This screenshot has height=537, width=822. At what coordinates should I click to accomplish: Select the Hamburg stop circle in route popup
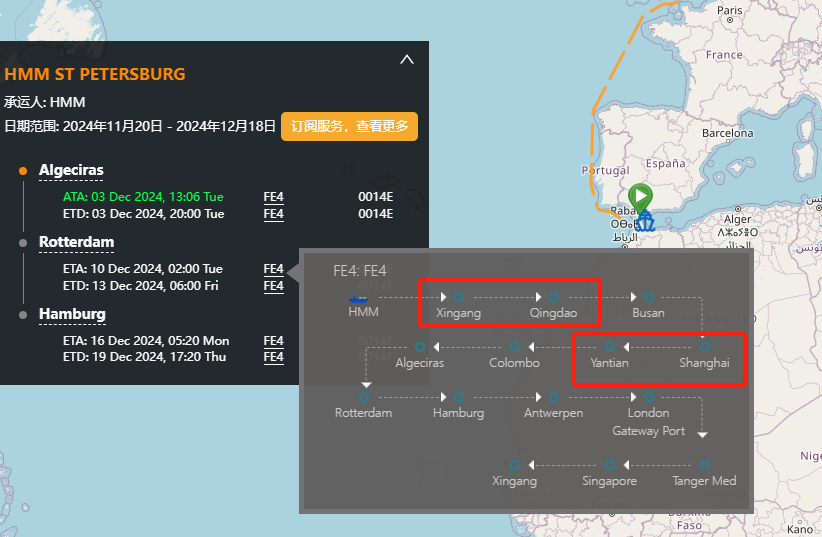(x=459, y=397)
